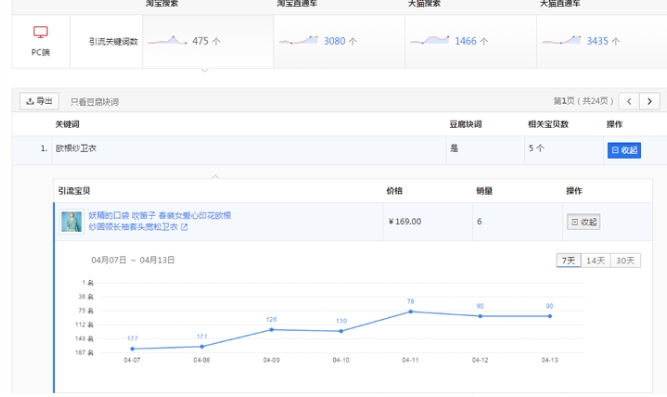Viewport: 667px width, 397px height.
Task: Click the 相关宝贝数 column header
Action: 548,124
